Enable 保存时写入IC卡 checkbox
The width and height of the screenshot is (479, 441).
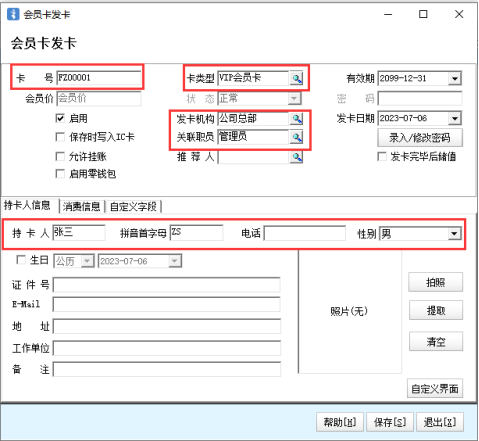coord(60,137)
